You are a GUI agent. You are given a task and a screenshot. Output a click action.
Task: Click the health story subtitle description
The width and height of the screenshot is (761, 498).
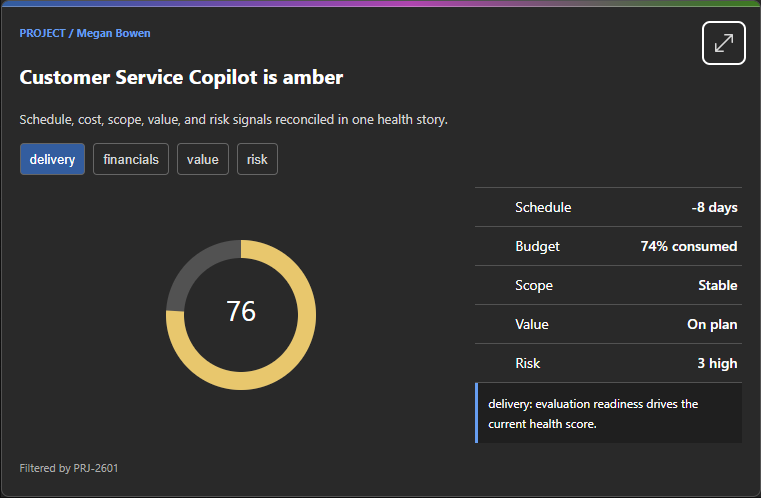[x=233, y=119]
